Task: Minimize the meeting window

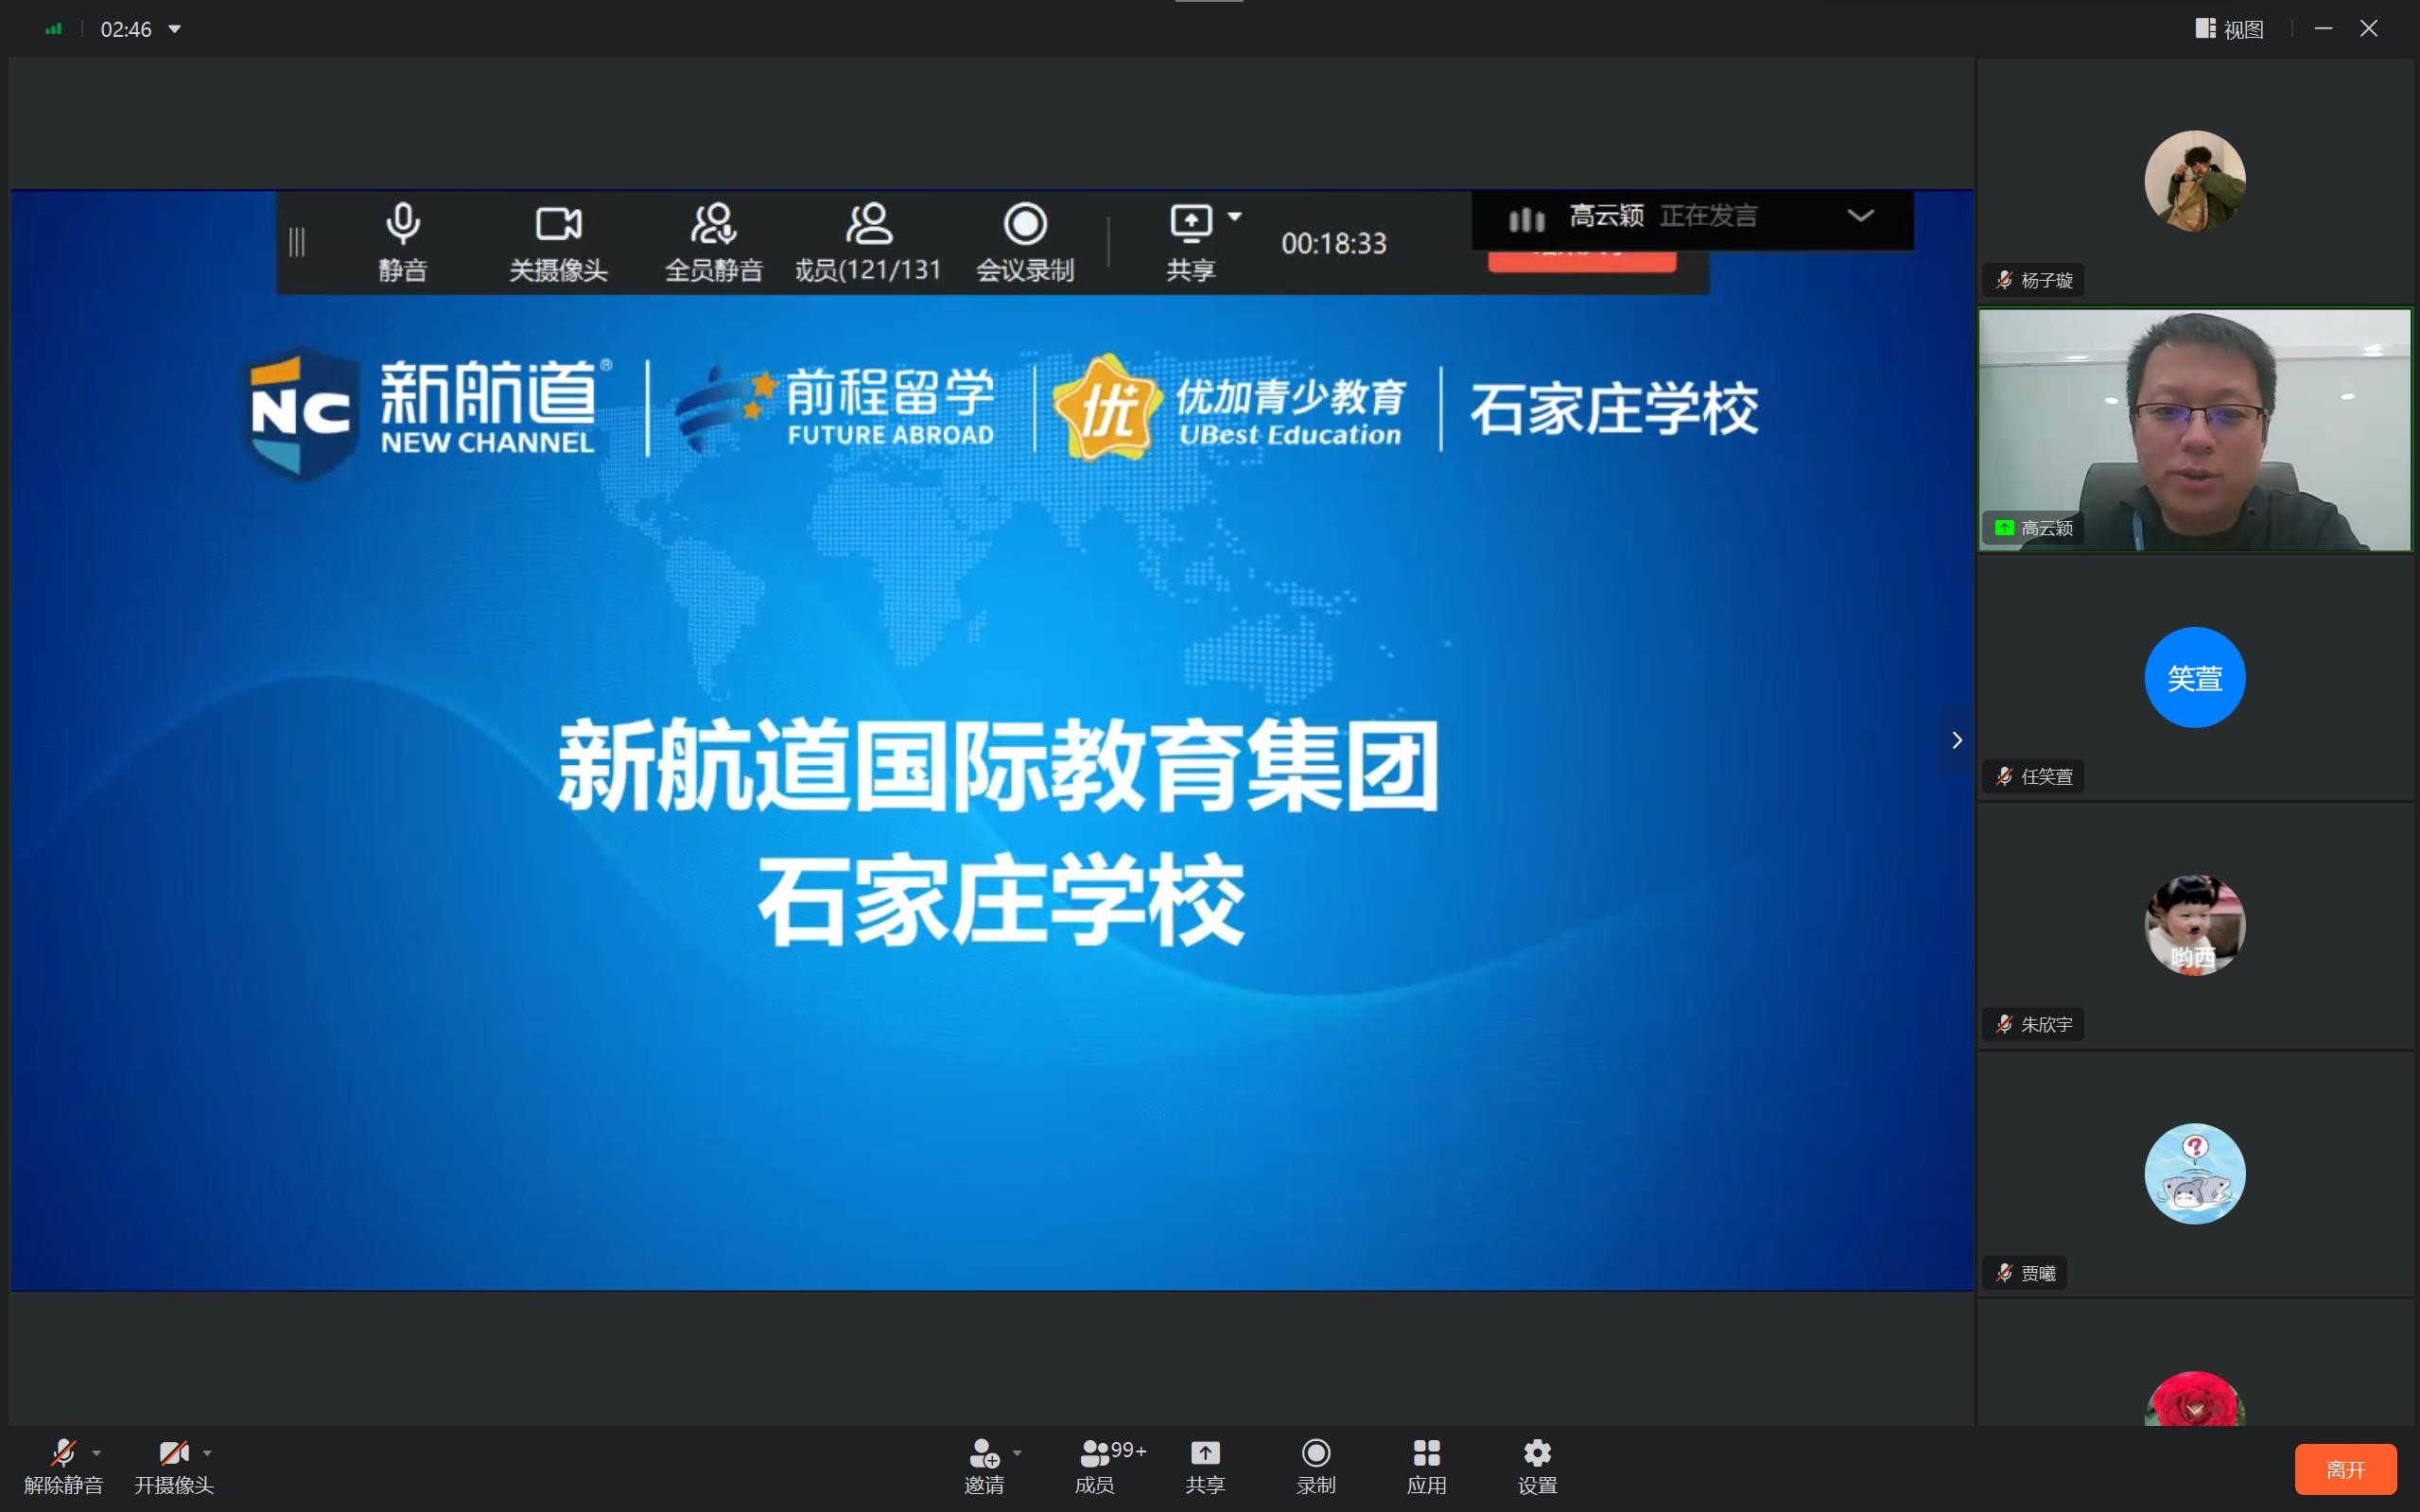Action: (x=2323, y=29)
